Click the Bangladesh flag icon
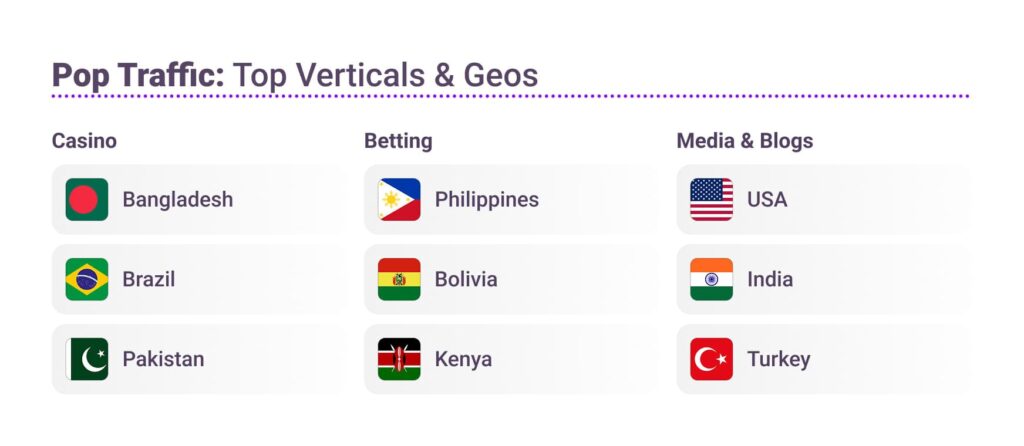Viewport: 1024px width, 446px height. pyautogui.click(x=87, y=200)
